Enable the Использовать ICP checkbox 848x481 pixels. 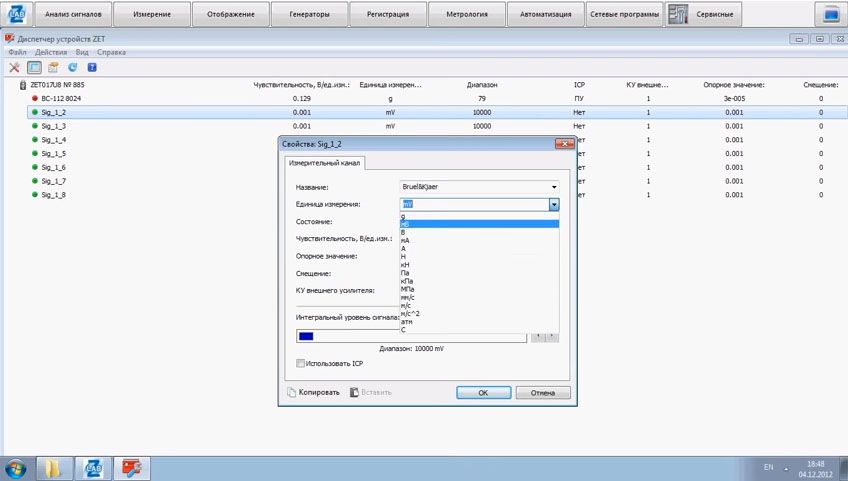point(300,364)
